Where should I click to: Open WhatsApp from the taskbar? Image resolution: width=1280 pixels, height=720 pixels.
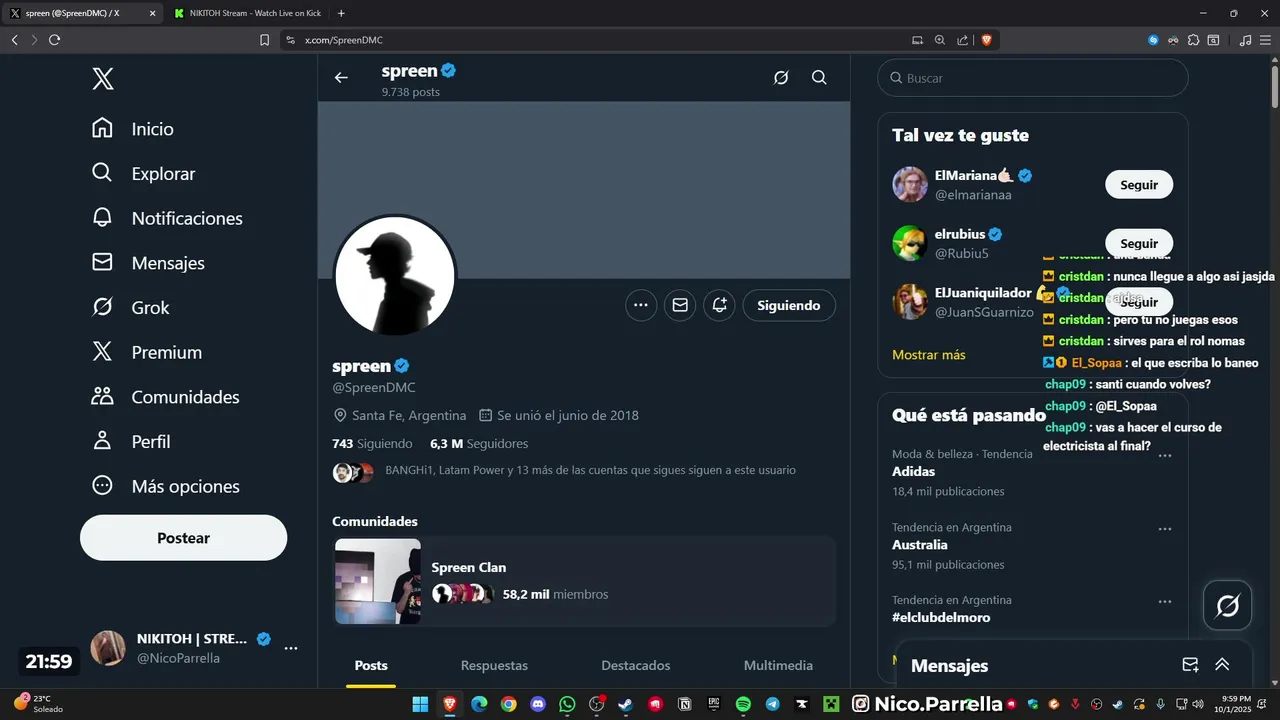[568, 704]
